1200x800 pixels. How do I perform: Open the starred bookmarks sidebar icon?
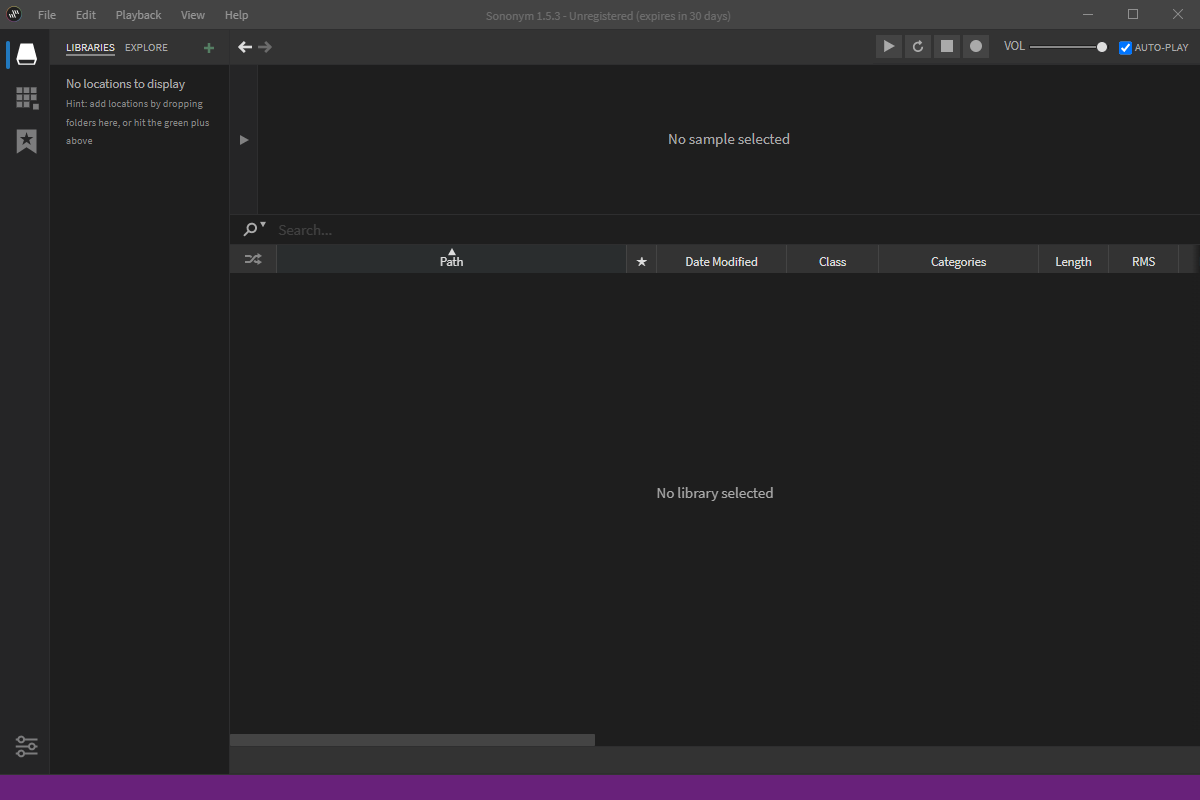point(26,141)
